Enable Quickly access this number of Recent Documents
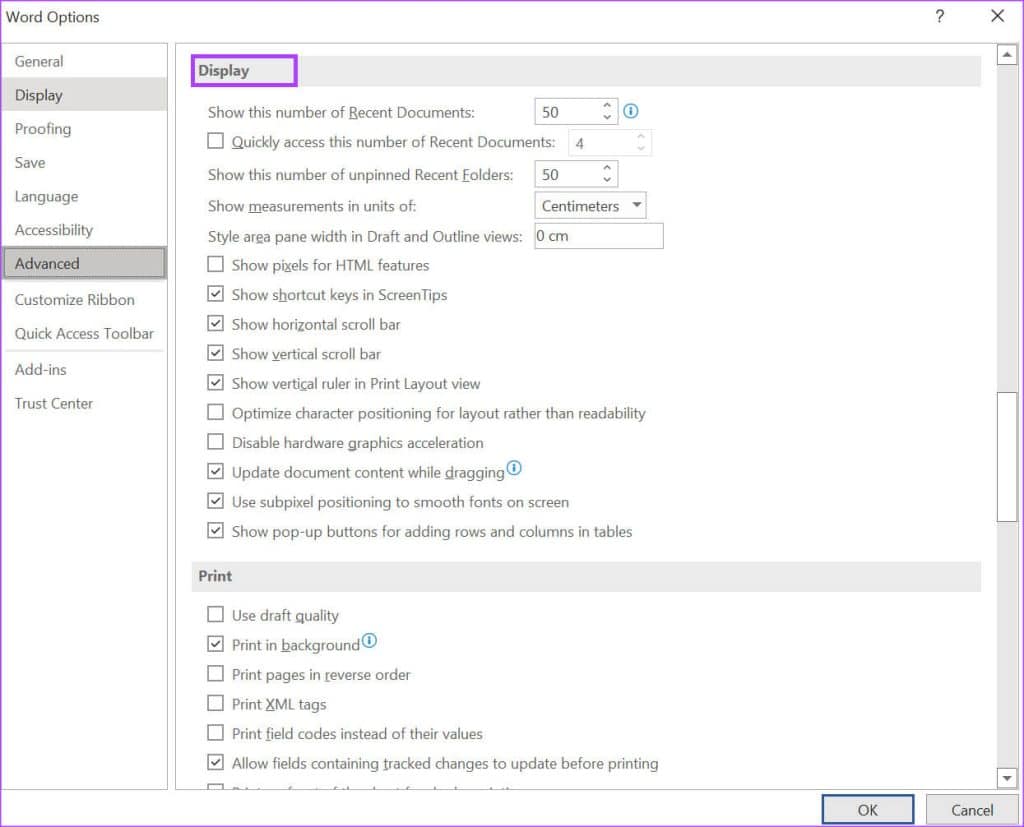The height and width of the screenshot is (827, 1024). coord(215,141)
